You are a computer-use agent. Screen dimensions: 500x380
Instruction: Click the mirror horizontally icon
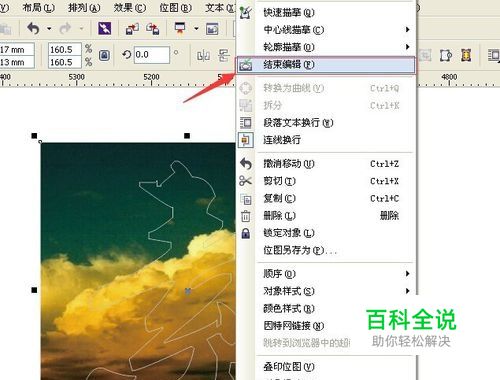click(x=203, y=55)
